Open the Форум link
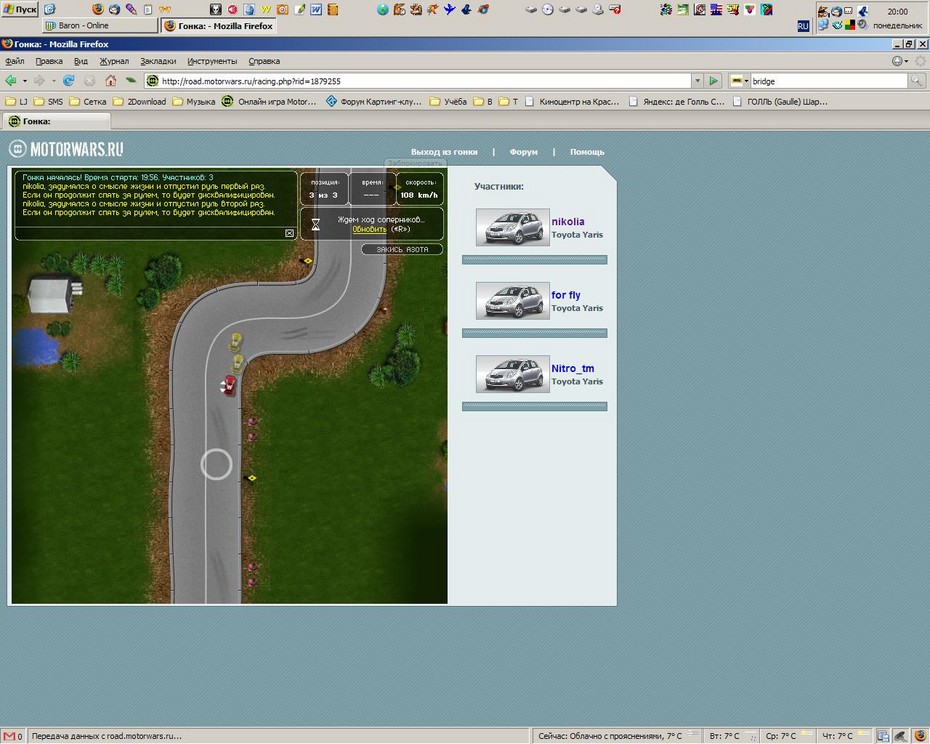930x744 pixels. [x=523, y=152]
